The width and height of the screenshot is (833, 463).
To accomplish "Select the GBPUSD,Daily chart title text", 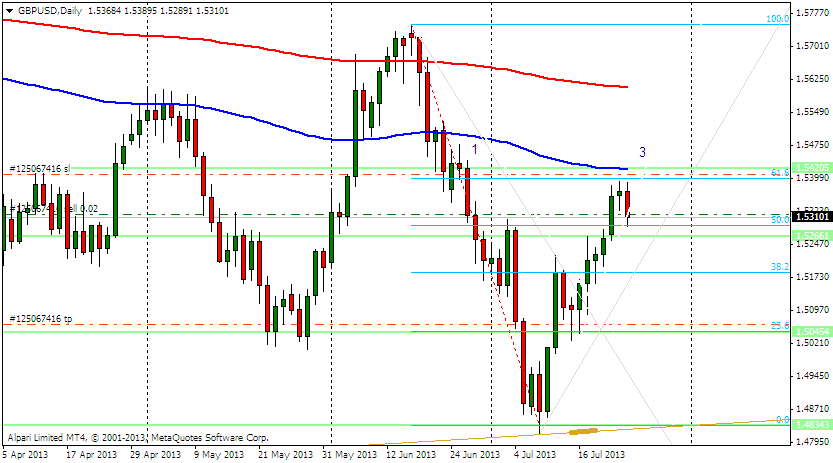I will 50,11.
